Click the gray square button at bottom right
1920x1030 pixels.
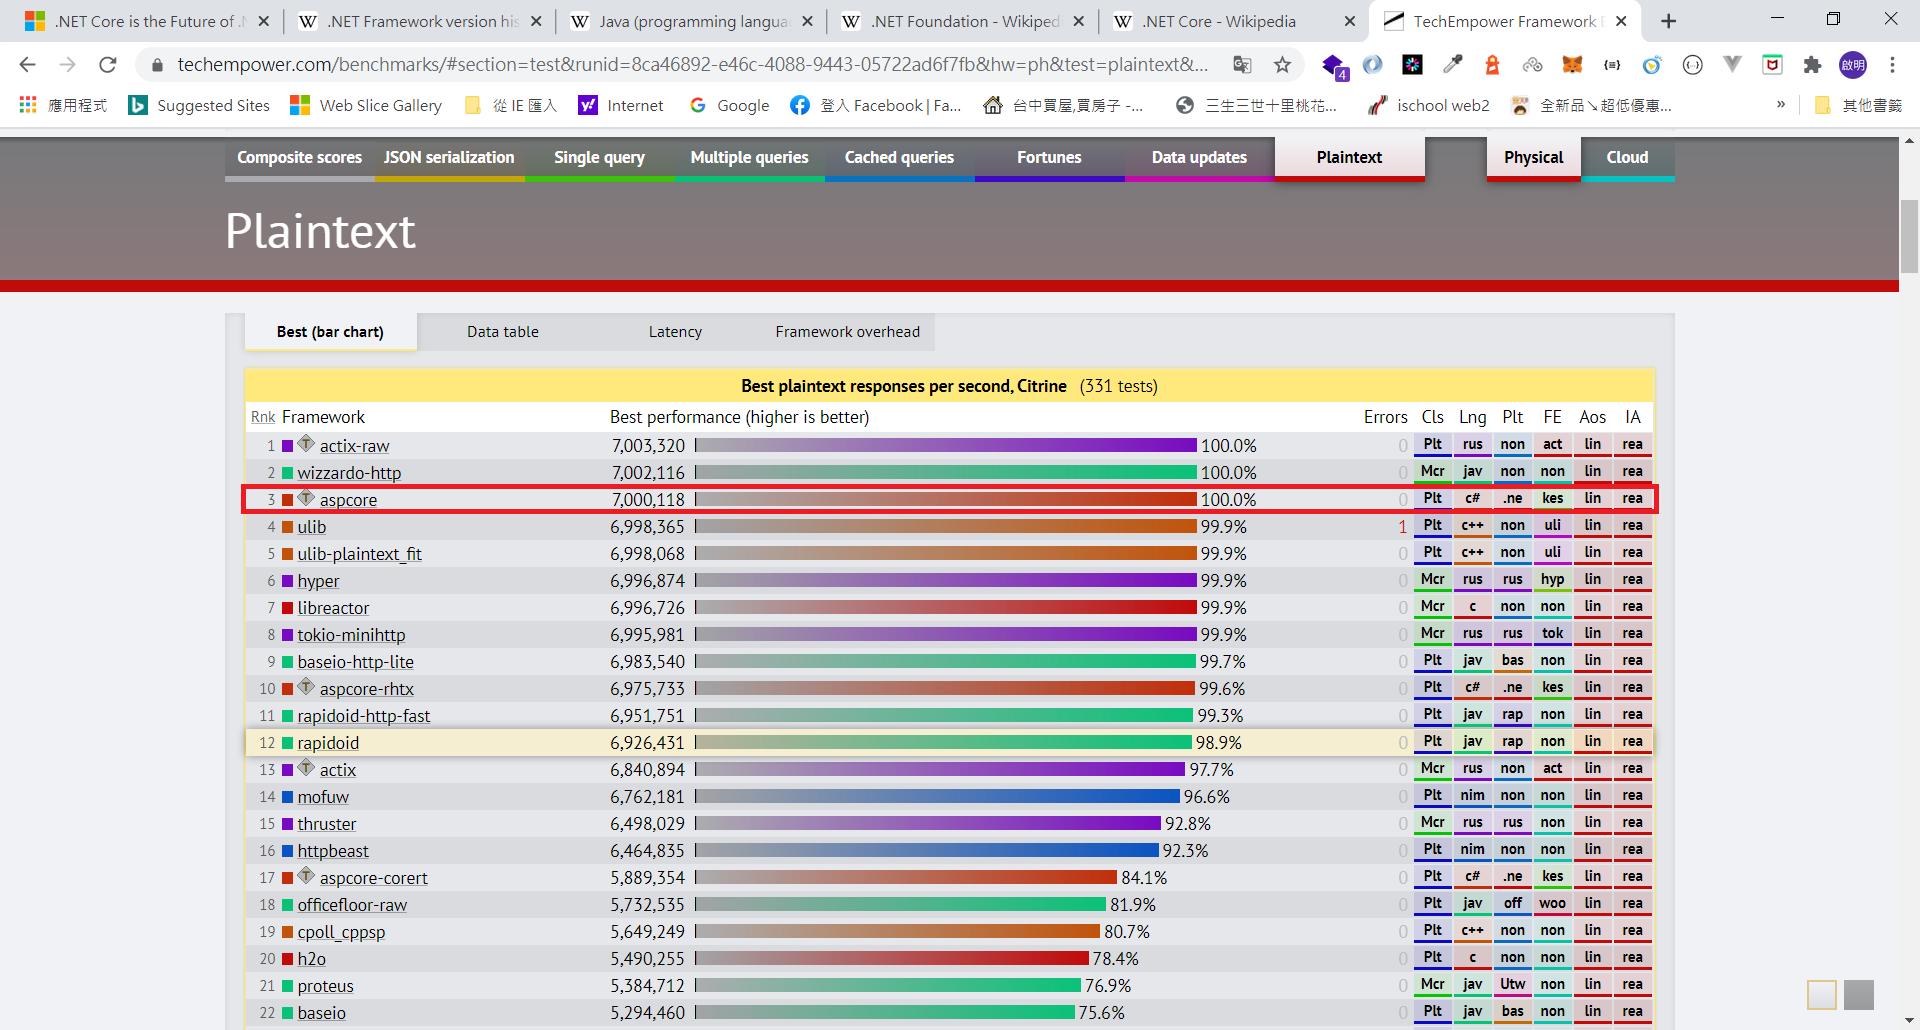pyautogui.click(x=1859, y=995)
